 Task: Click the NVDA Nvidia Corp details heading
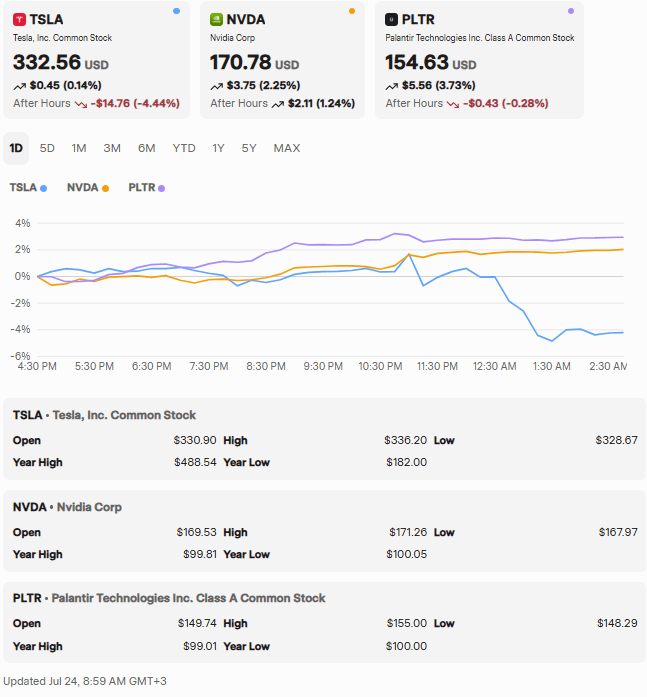pos(67,507)
